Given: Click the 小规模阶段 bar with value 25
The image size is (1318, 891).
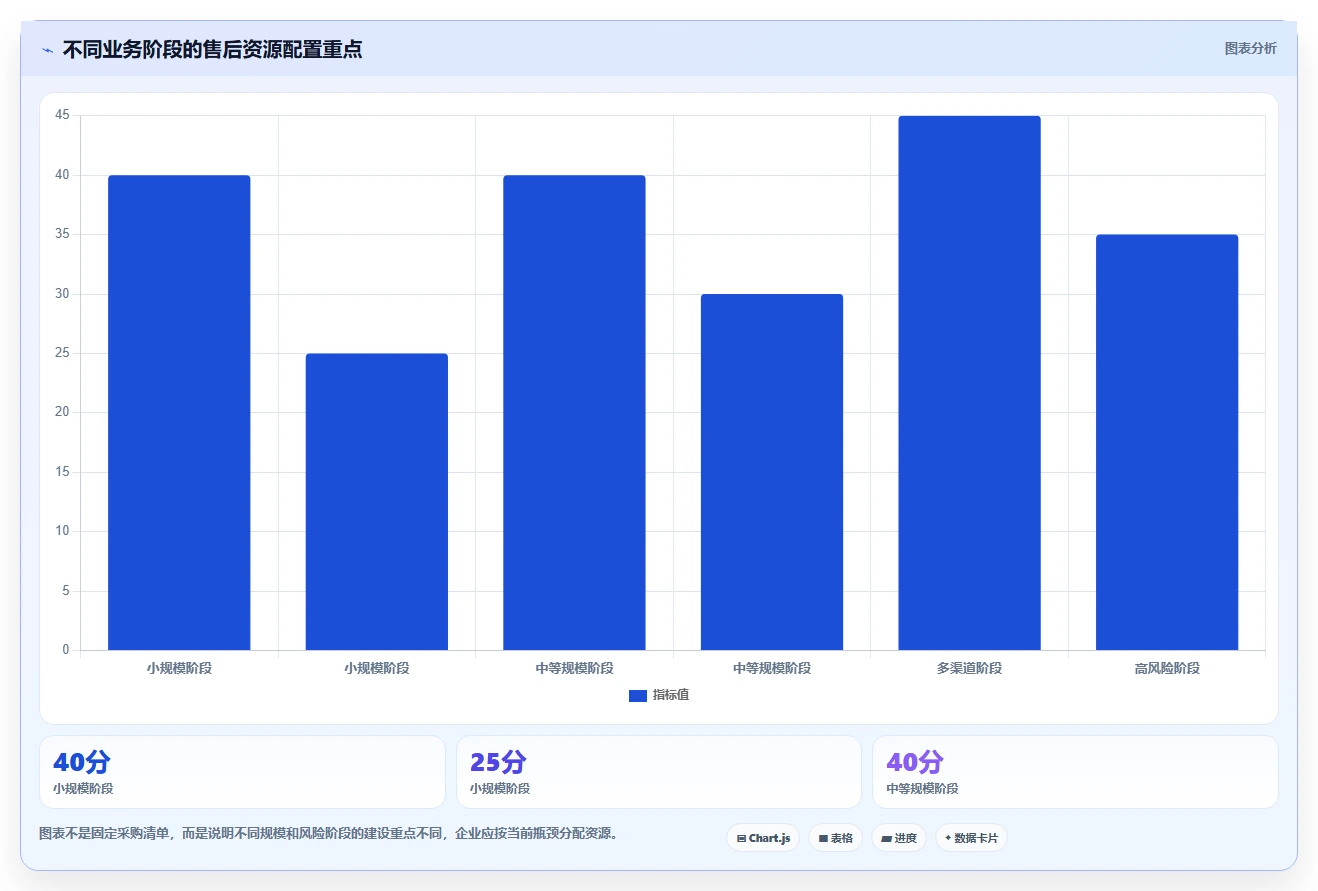Looking at the screenshot, I should (x=377, y=502).
